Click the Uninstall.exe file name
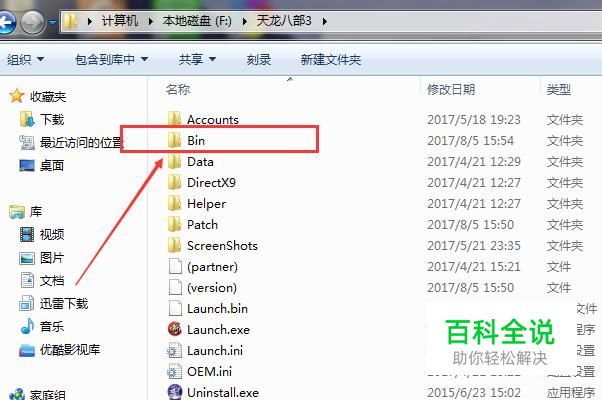The image size is (602, 400). (223, 393)
